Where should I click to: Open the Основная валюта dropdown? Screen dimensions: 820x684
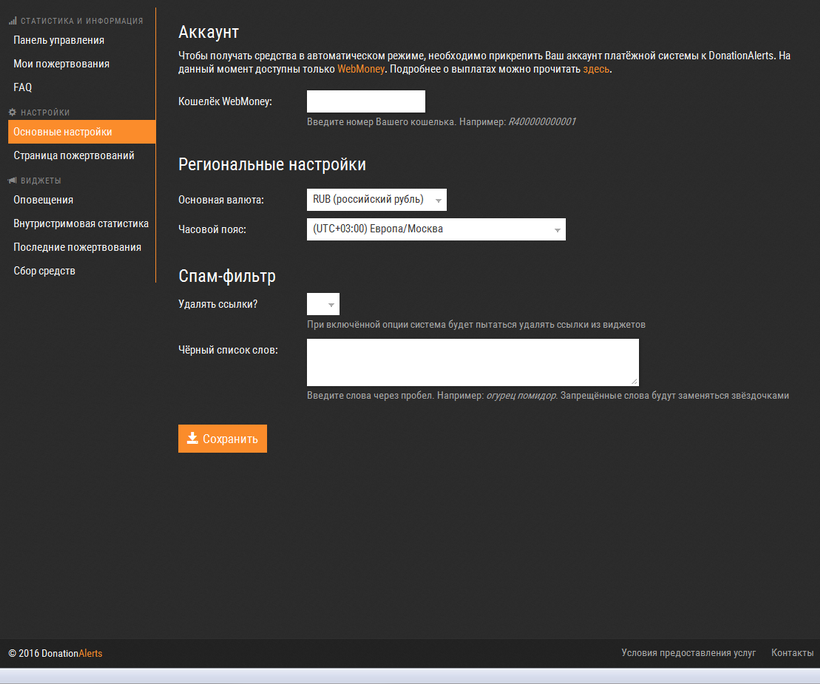tap(377, 200)
